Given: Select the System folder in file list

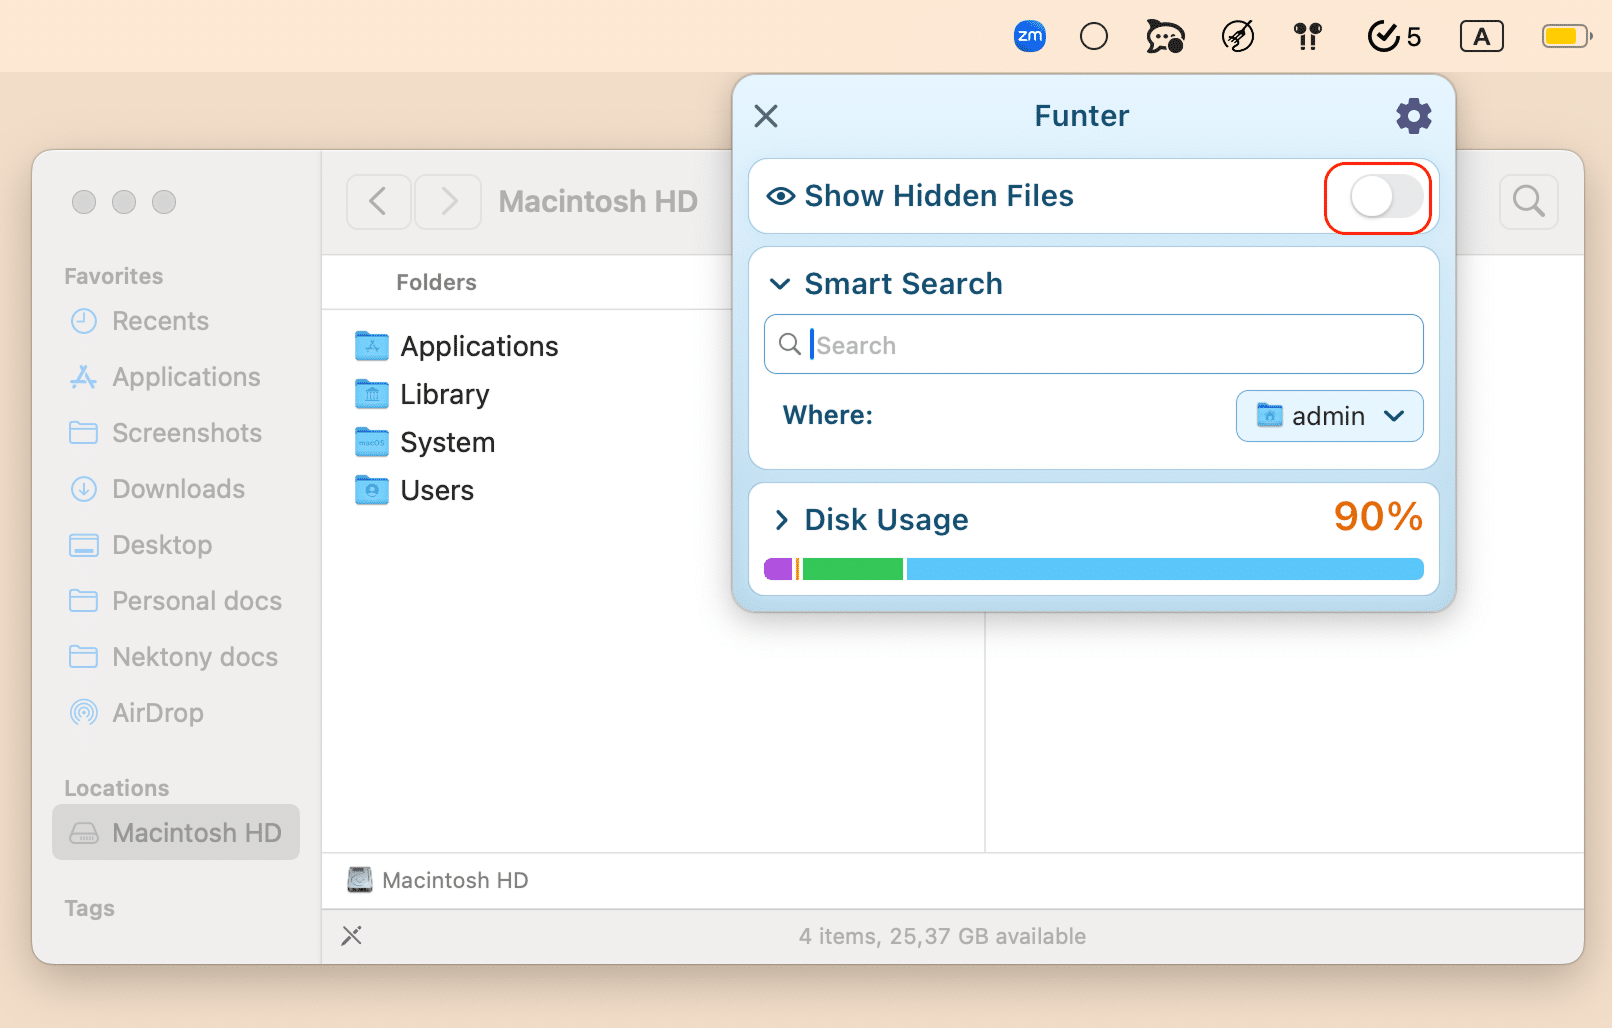Looking at the screenshot, I should pos(448,442).
